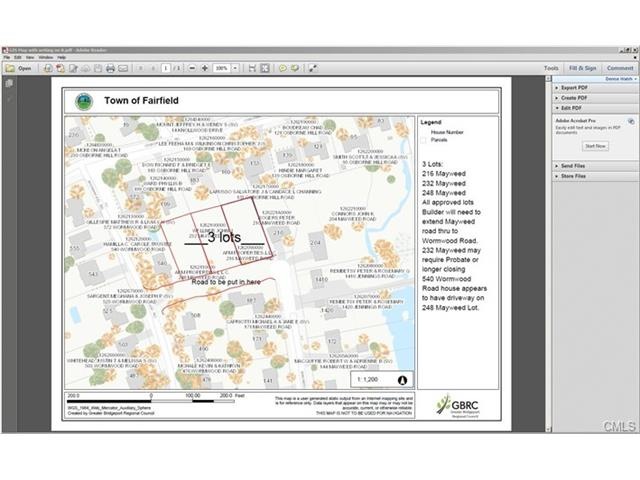The height and width of the screenshot is (480, 640).
Task: Add a sticky note comment
Action: [x=283, y=68]
